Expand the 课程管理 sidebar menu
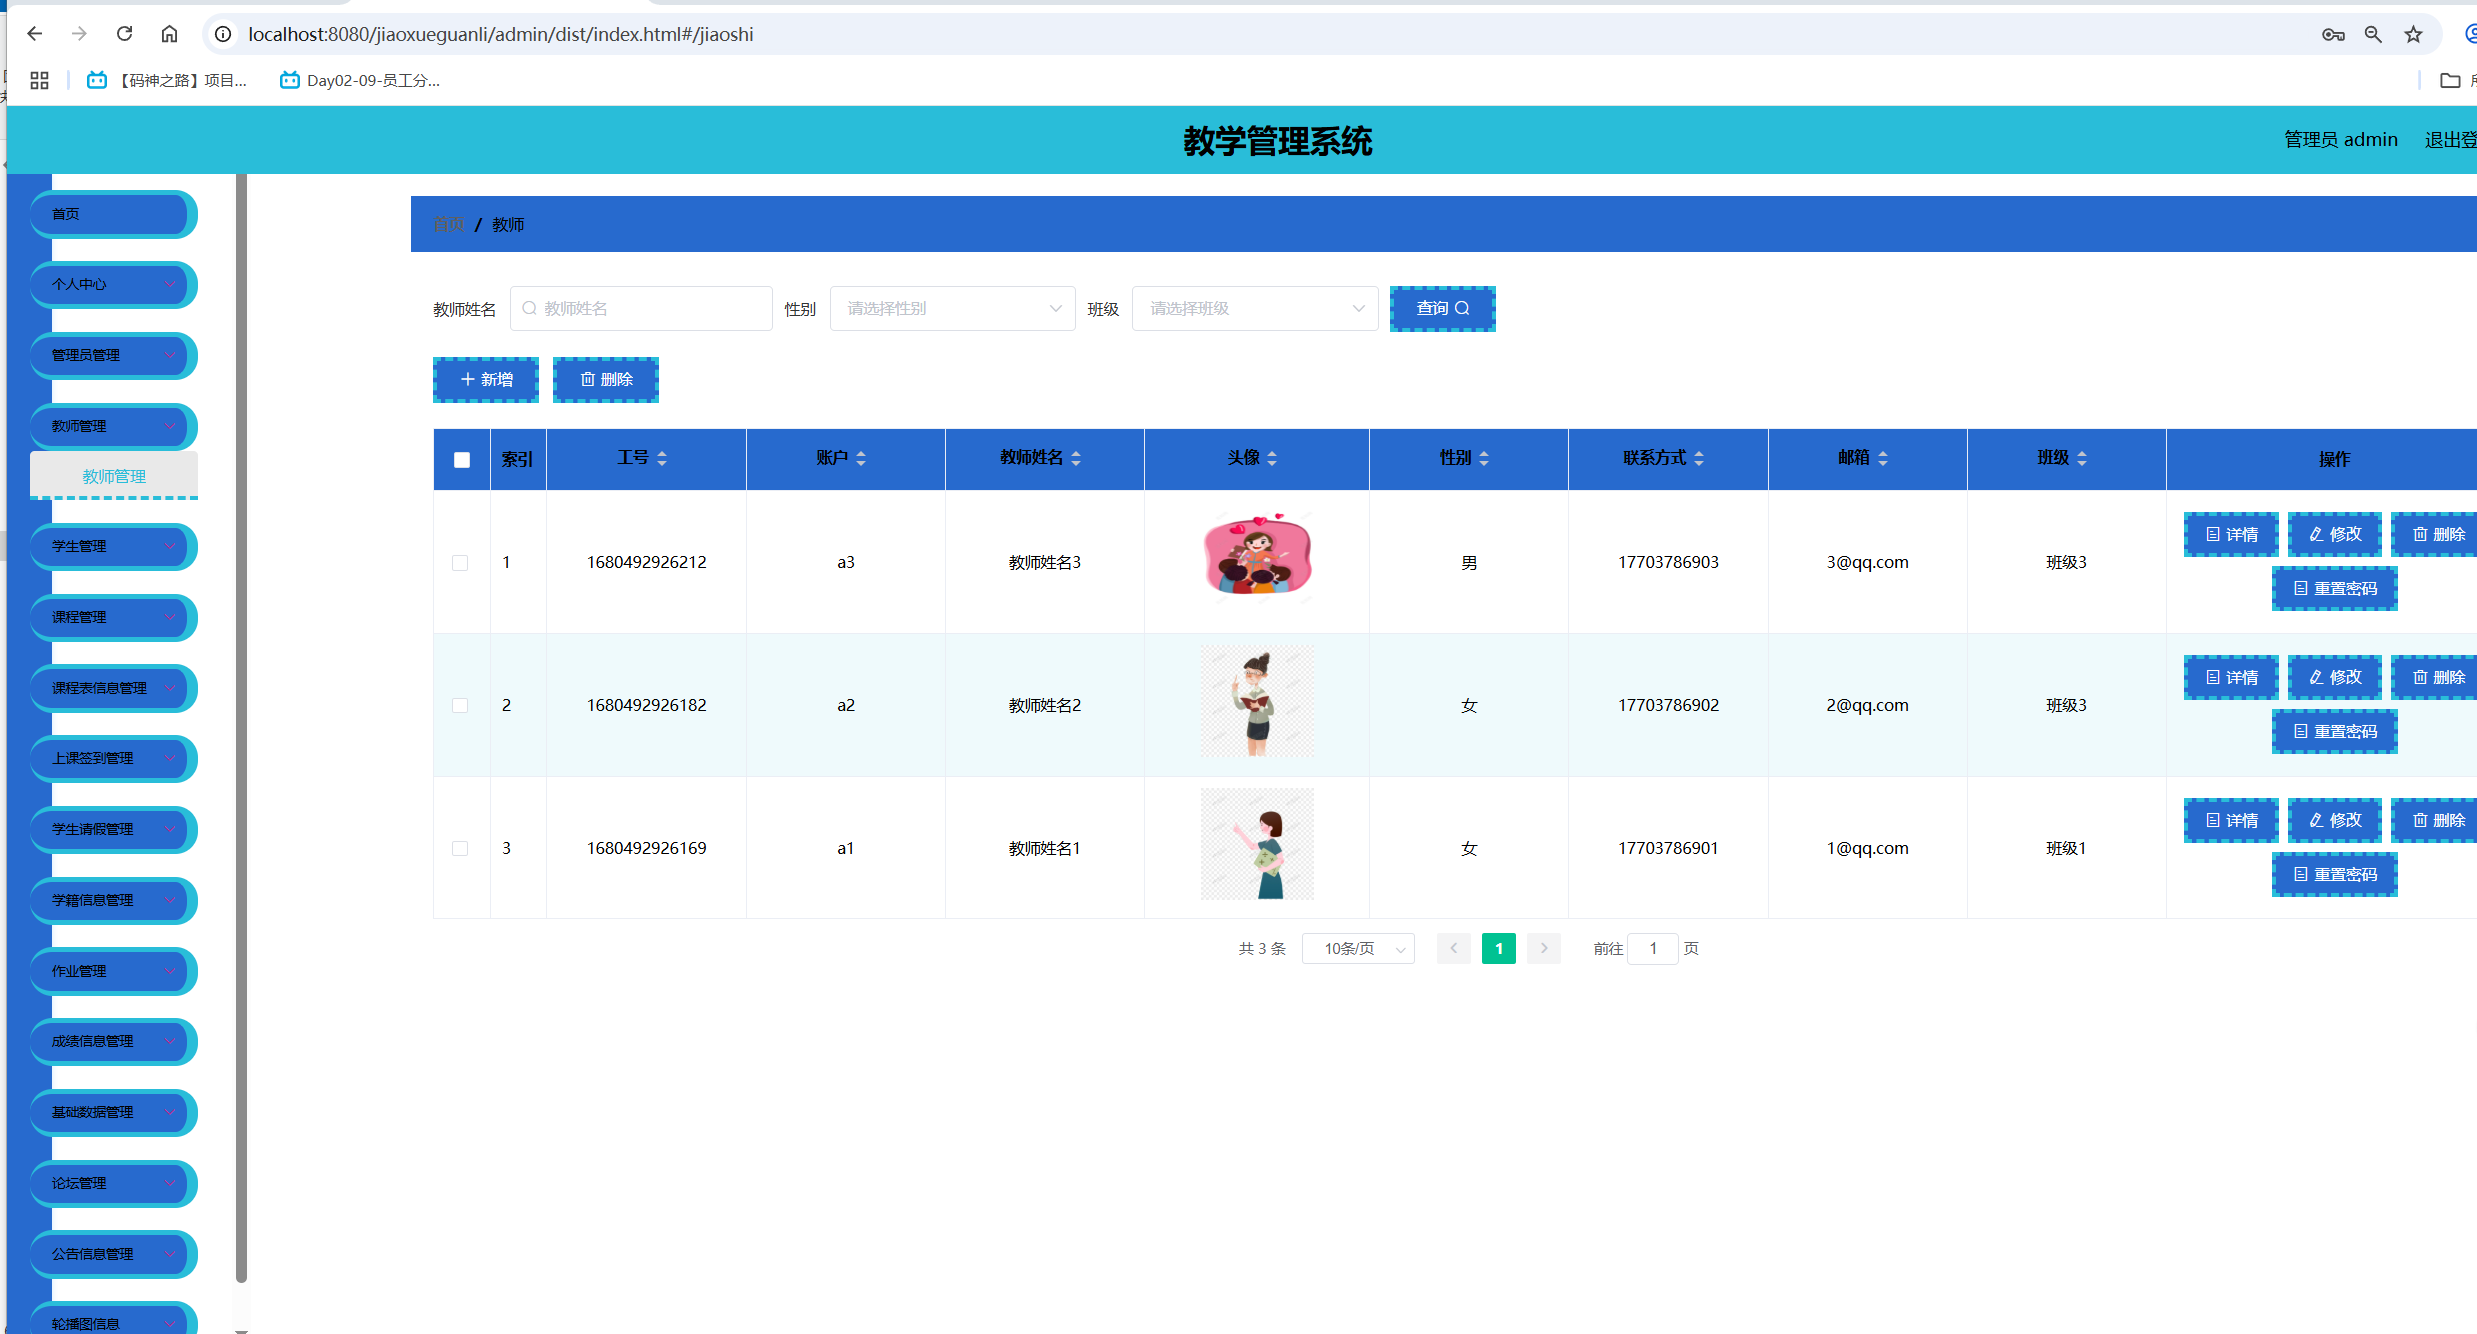 [x=113, y=617]
